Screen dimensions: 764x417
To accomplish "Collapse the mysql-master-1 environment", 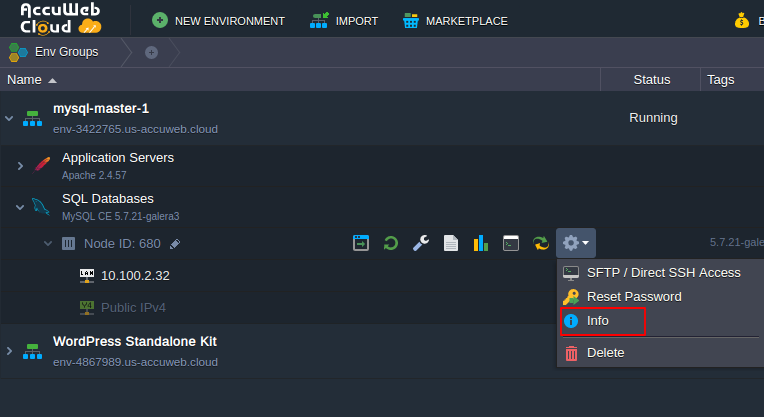I will click(10, 118).
